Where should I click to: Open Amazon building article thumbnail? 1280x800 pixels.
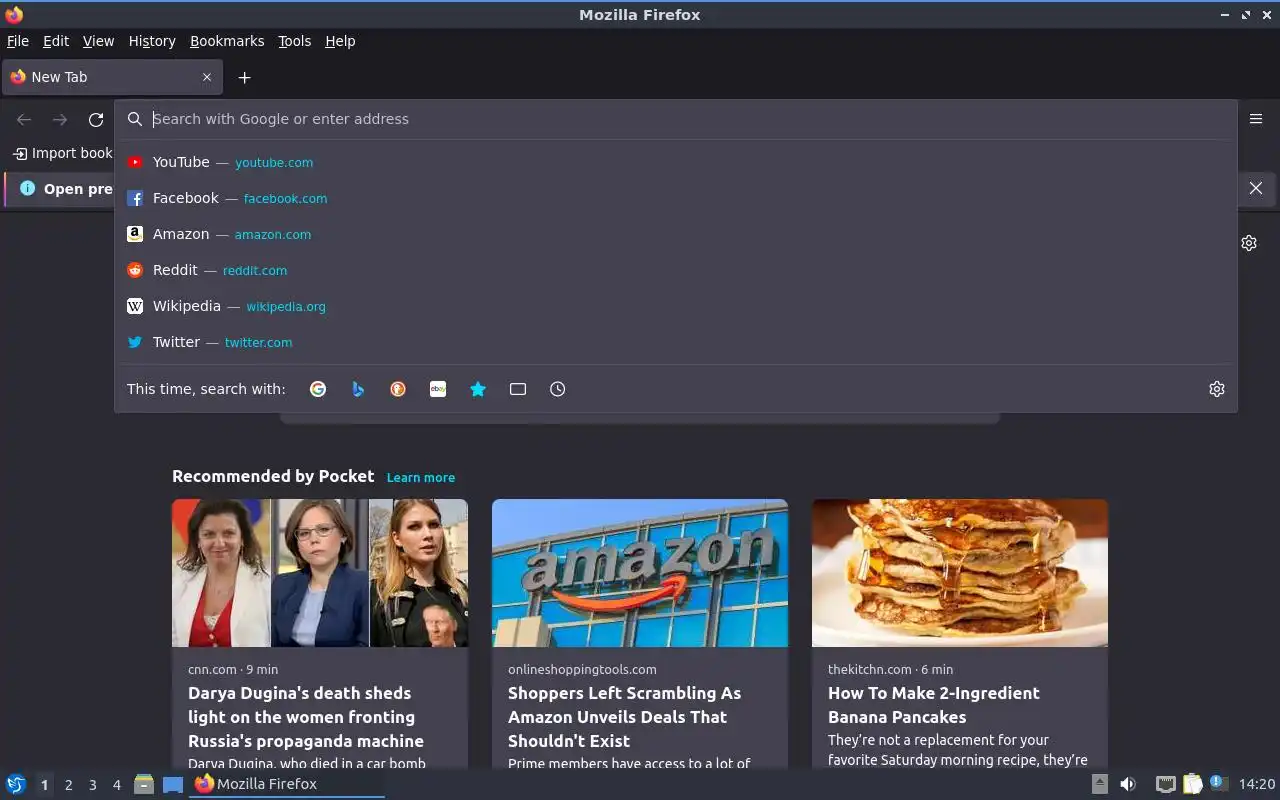point(640,573)
